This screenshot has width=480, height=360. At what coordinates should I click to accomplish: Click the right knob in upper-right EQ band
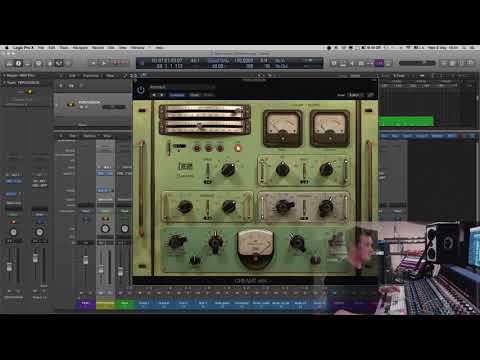point(326,169)
